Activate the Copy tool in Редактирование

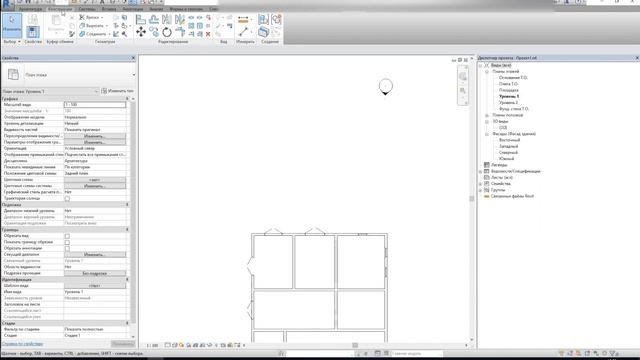click(154, 32)
